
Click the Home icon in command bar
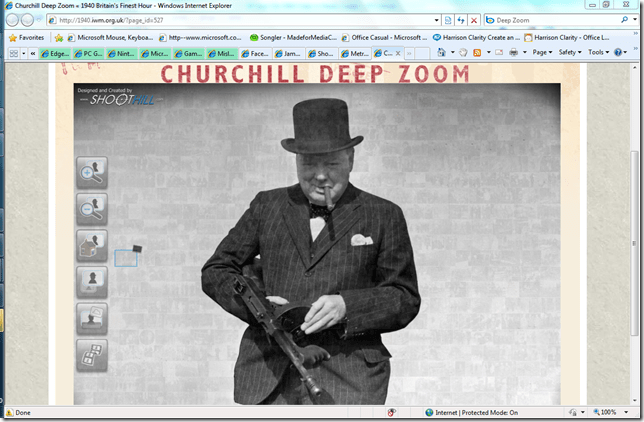(442, 52)
